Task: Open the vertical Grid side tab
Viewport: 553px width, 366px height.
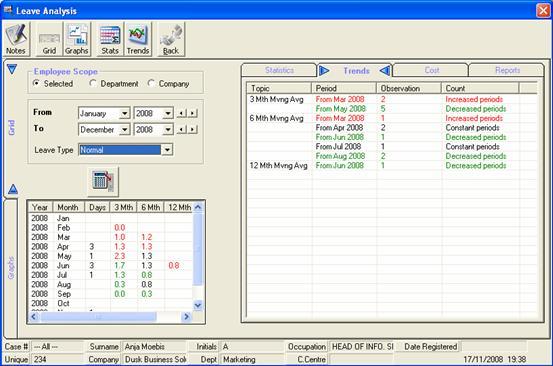Action: point(11,128)
